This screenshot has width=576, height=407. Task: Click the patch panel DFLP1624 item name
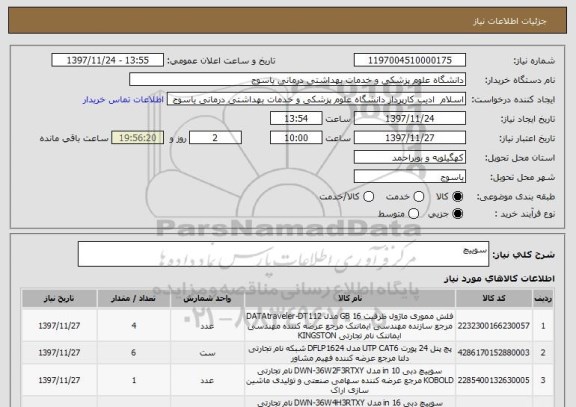(x=350, y=353)
